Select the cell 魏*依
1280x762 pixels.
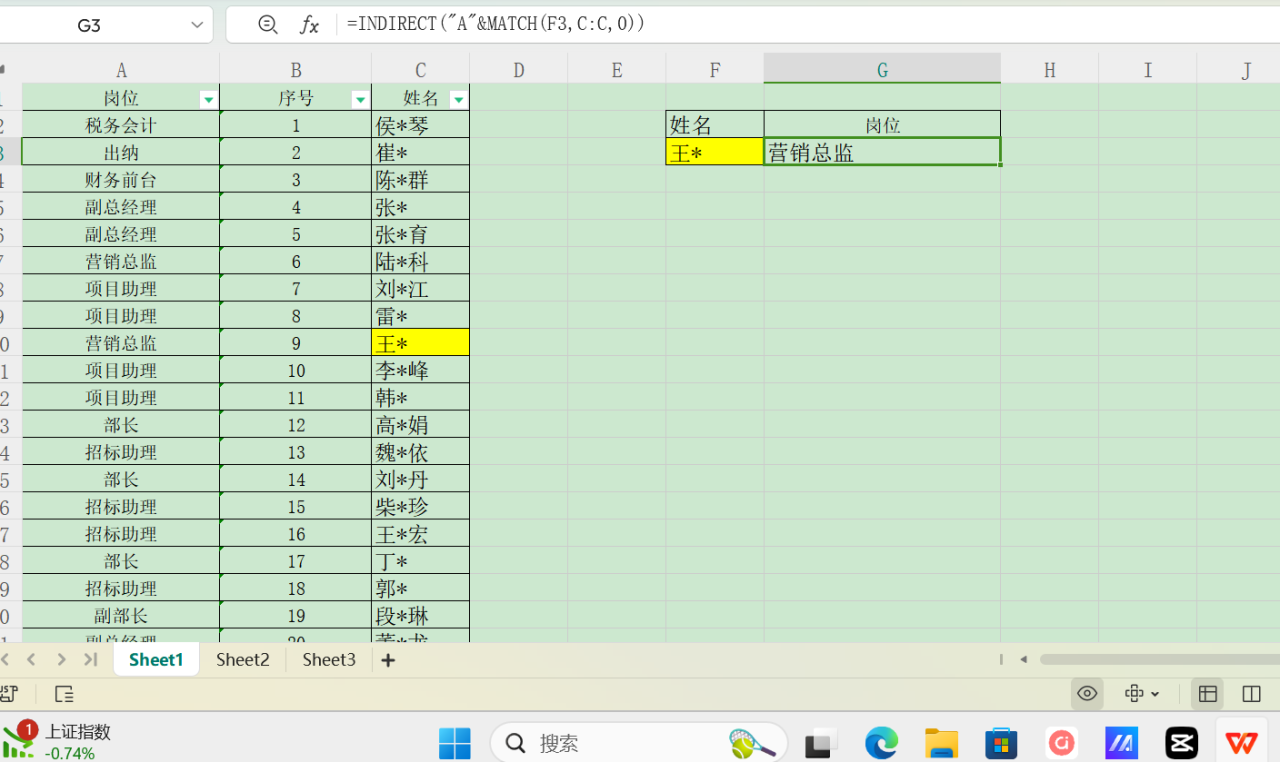[420, 453]
